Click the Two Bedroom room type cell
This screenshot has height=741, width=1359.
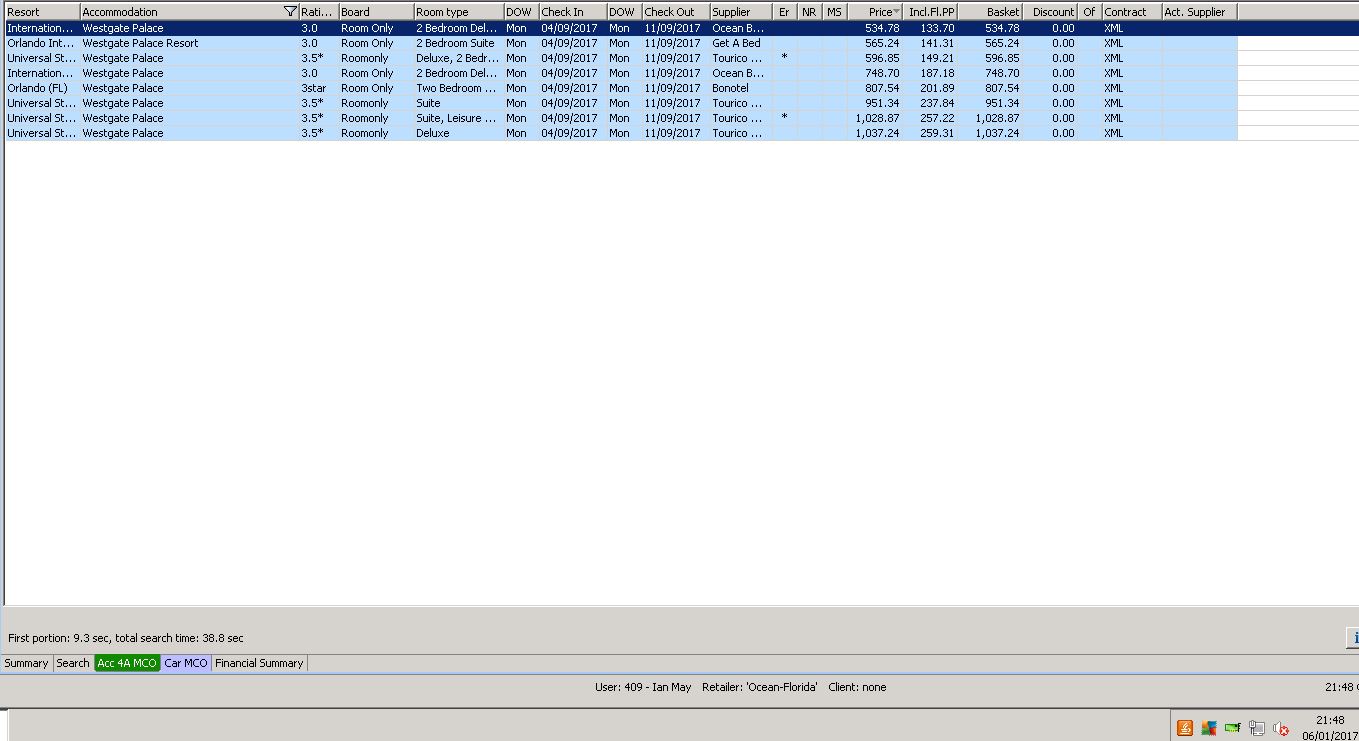tap(459, 88)
